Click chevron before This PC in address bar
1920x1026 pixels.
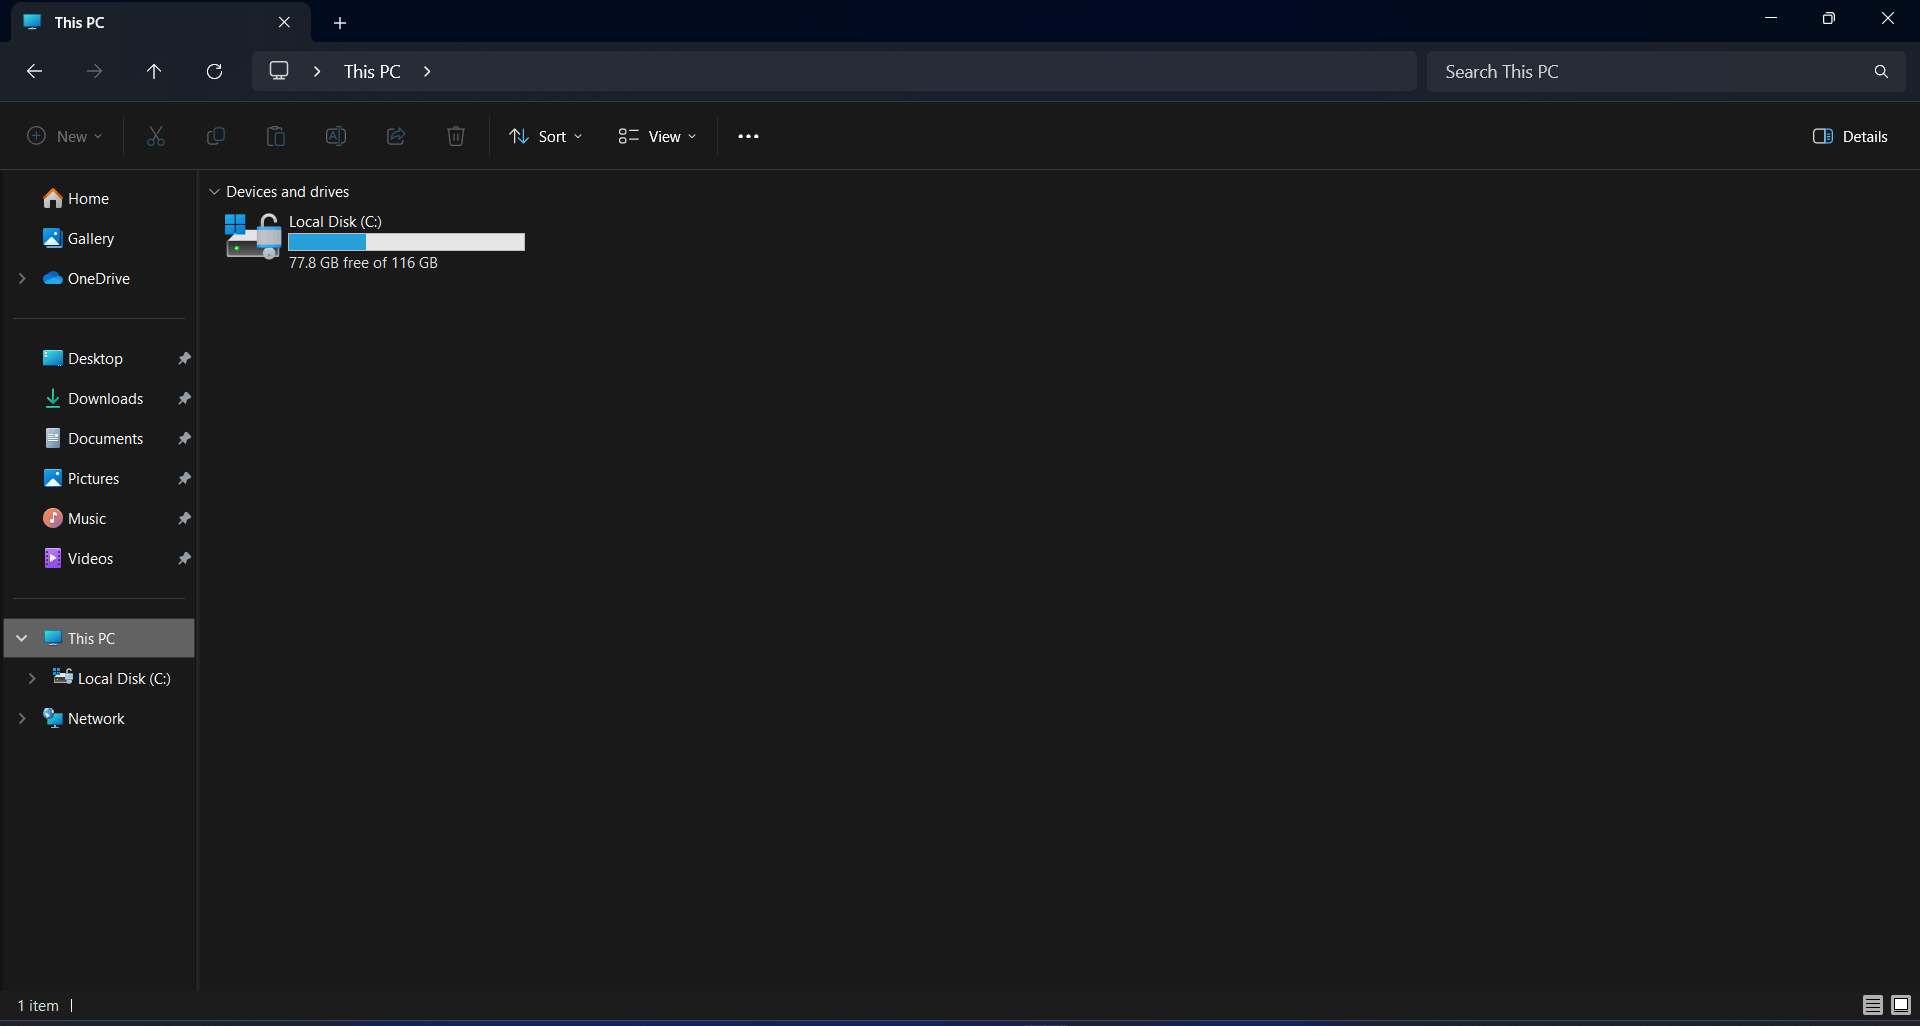[317, 71]
